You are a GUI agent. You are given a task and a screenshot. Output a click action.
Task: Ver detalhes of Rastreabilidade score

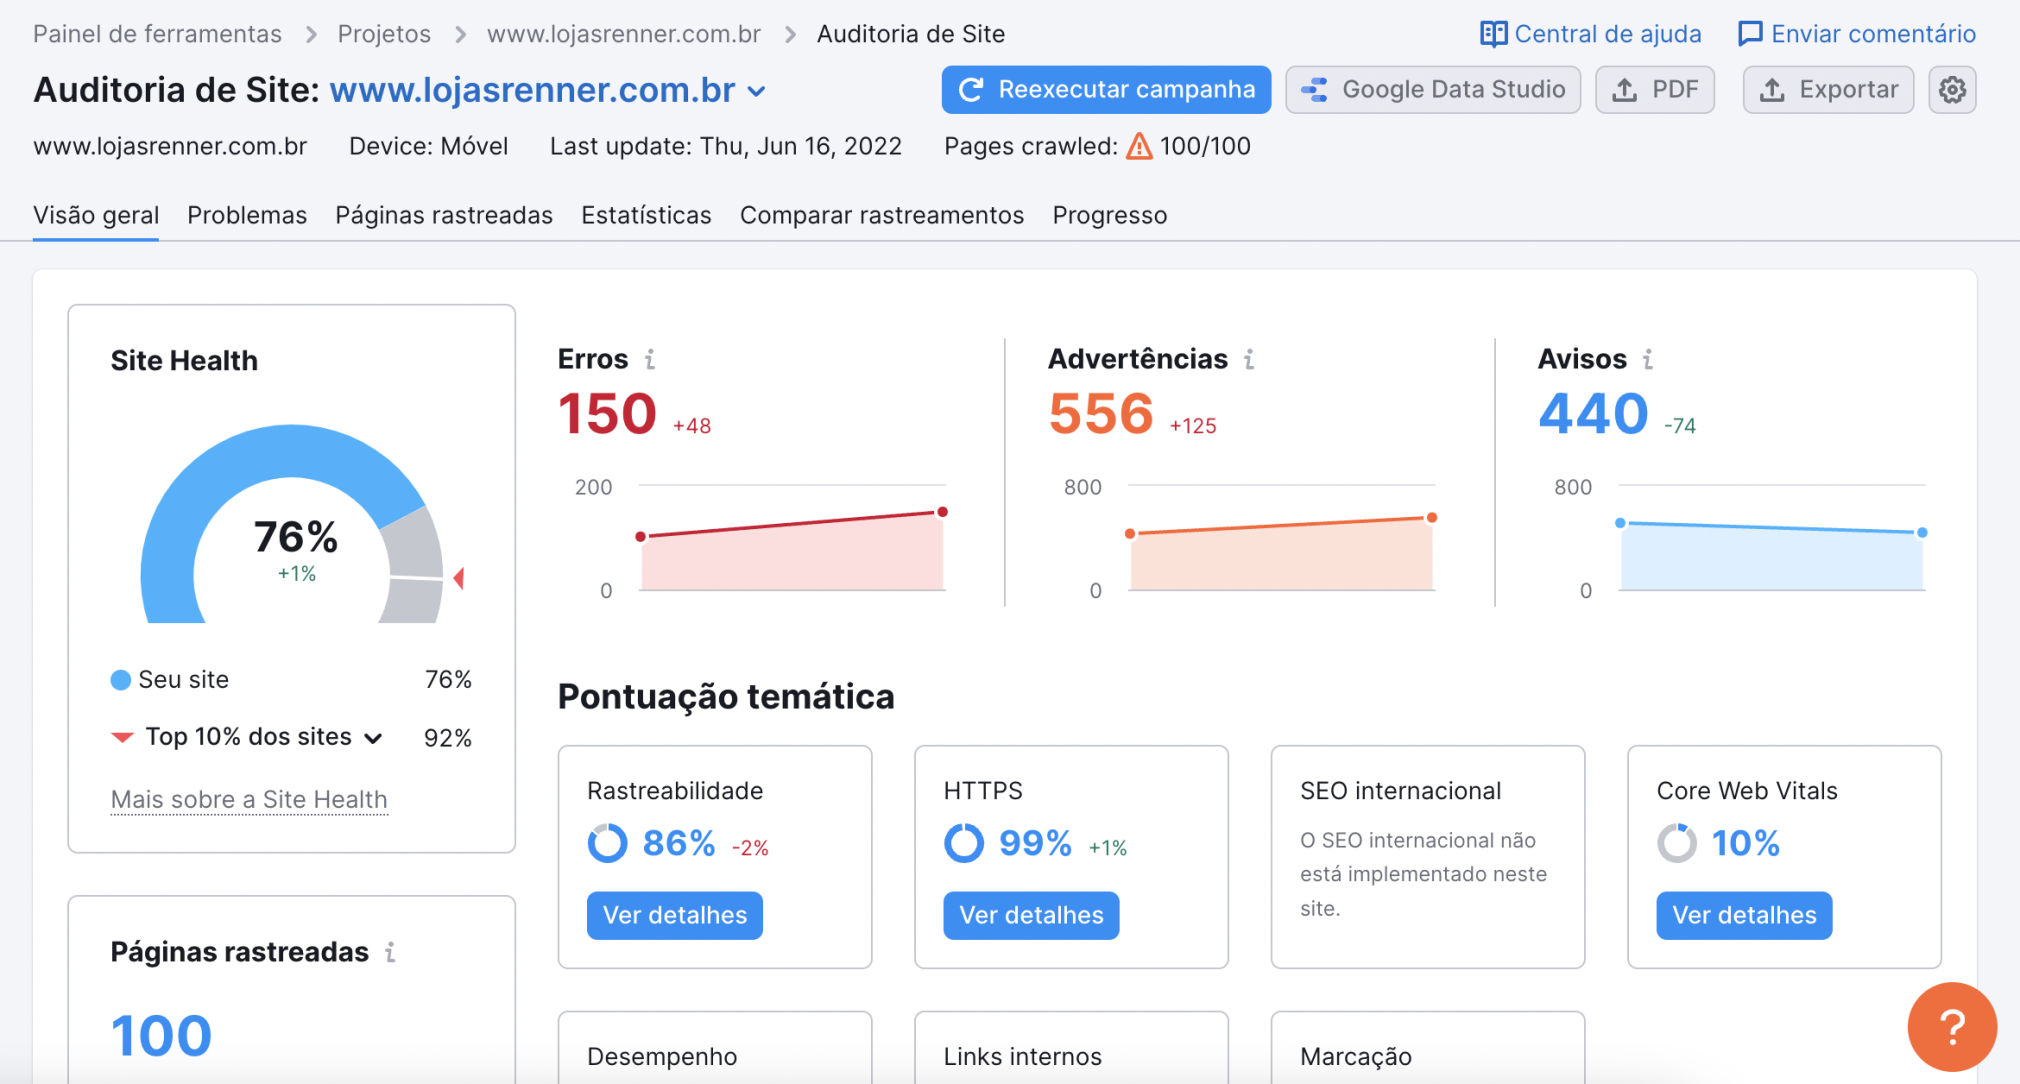point(674,915)
